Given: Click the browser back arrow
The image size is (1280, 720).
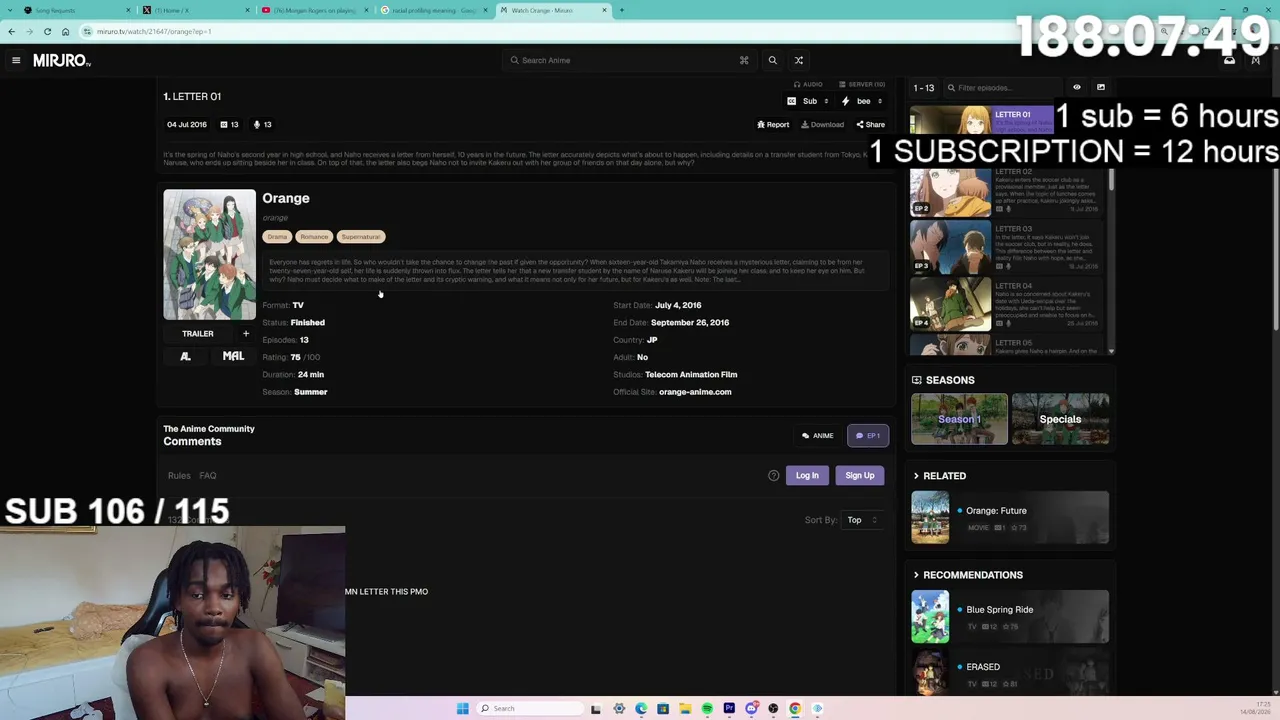Looking at the screenshot, I should pos(11,31).
